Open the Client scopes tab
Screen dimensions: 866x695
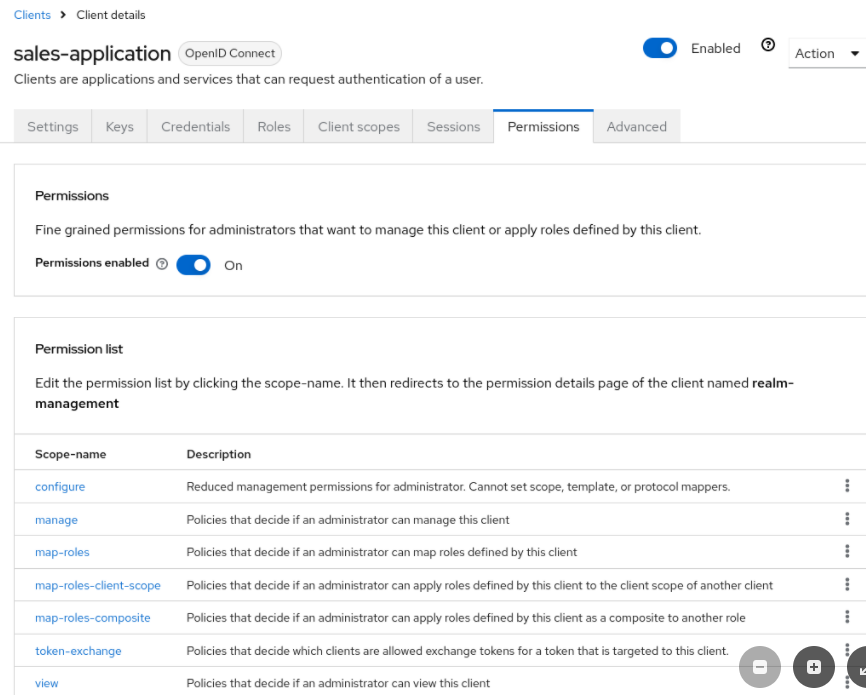(358, 126)
